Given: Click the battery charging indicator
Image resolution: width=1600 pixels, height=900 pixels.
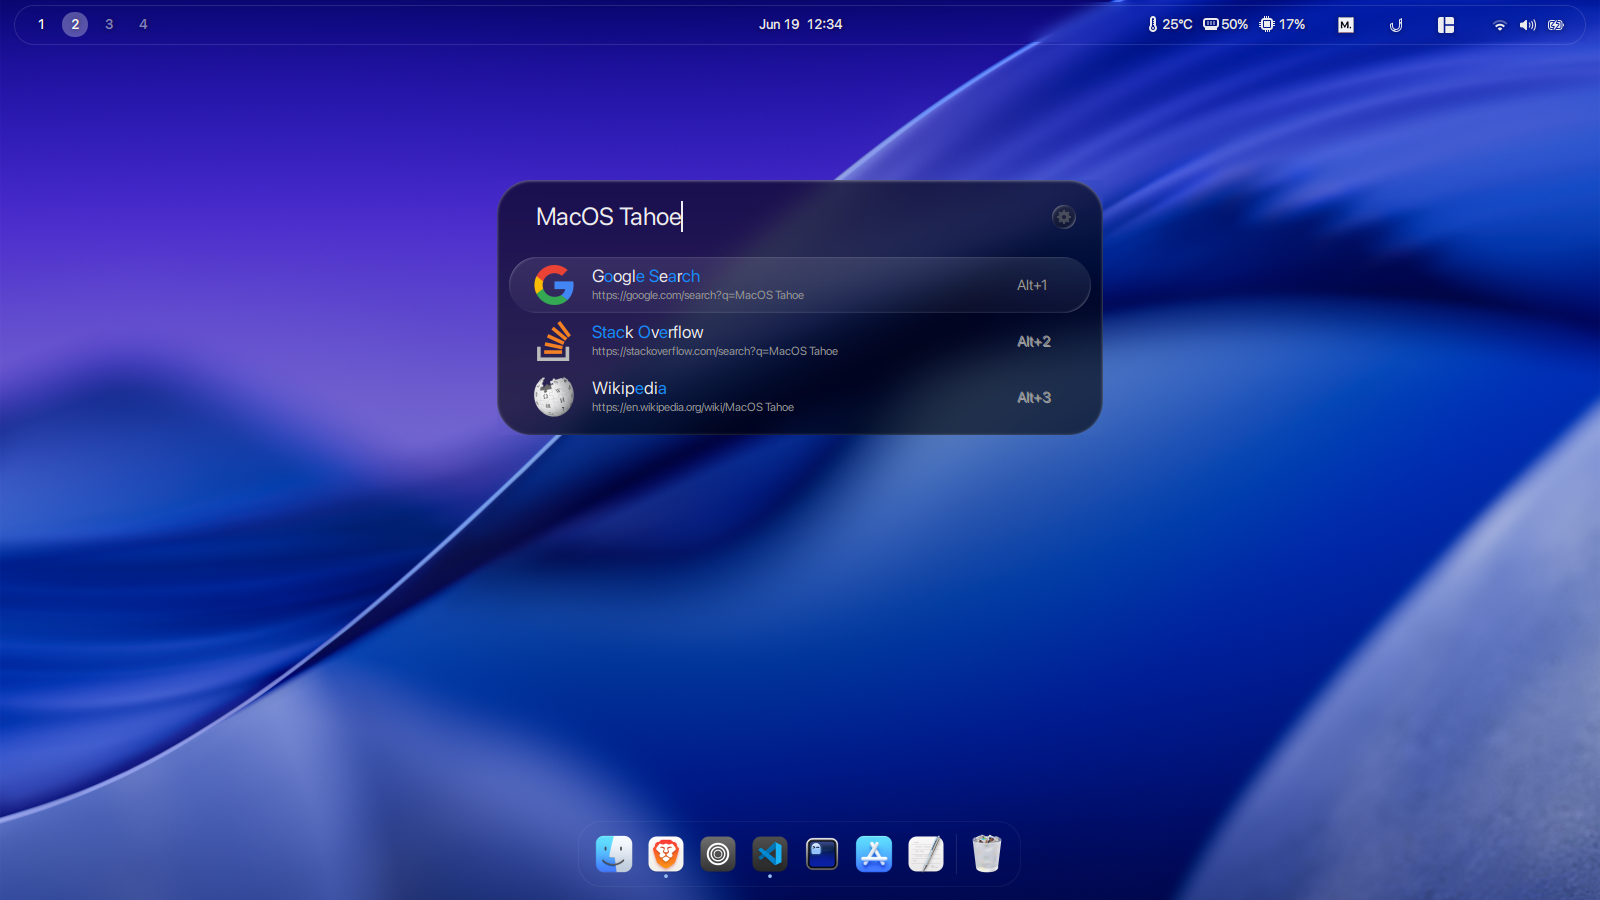Looking at the screenshot, I should pyautogui.click(x=1556, y=24).
